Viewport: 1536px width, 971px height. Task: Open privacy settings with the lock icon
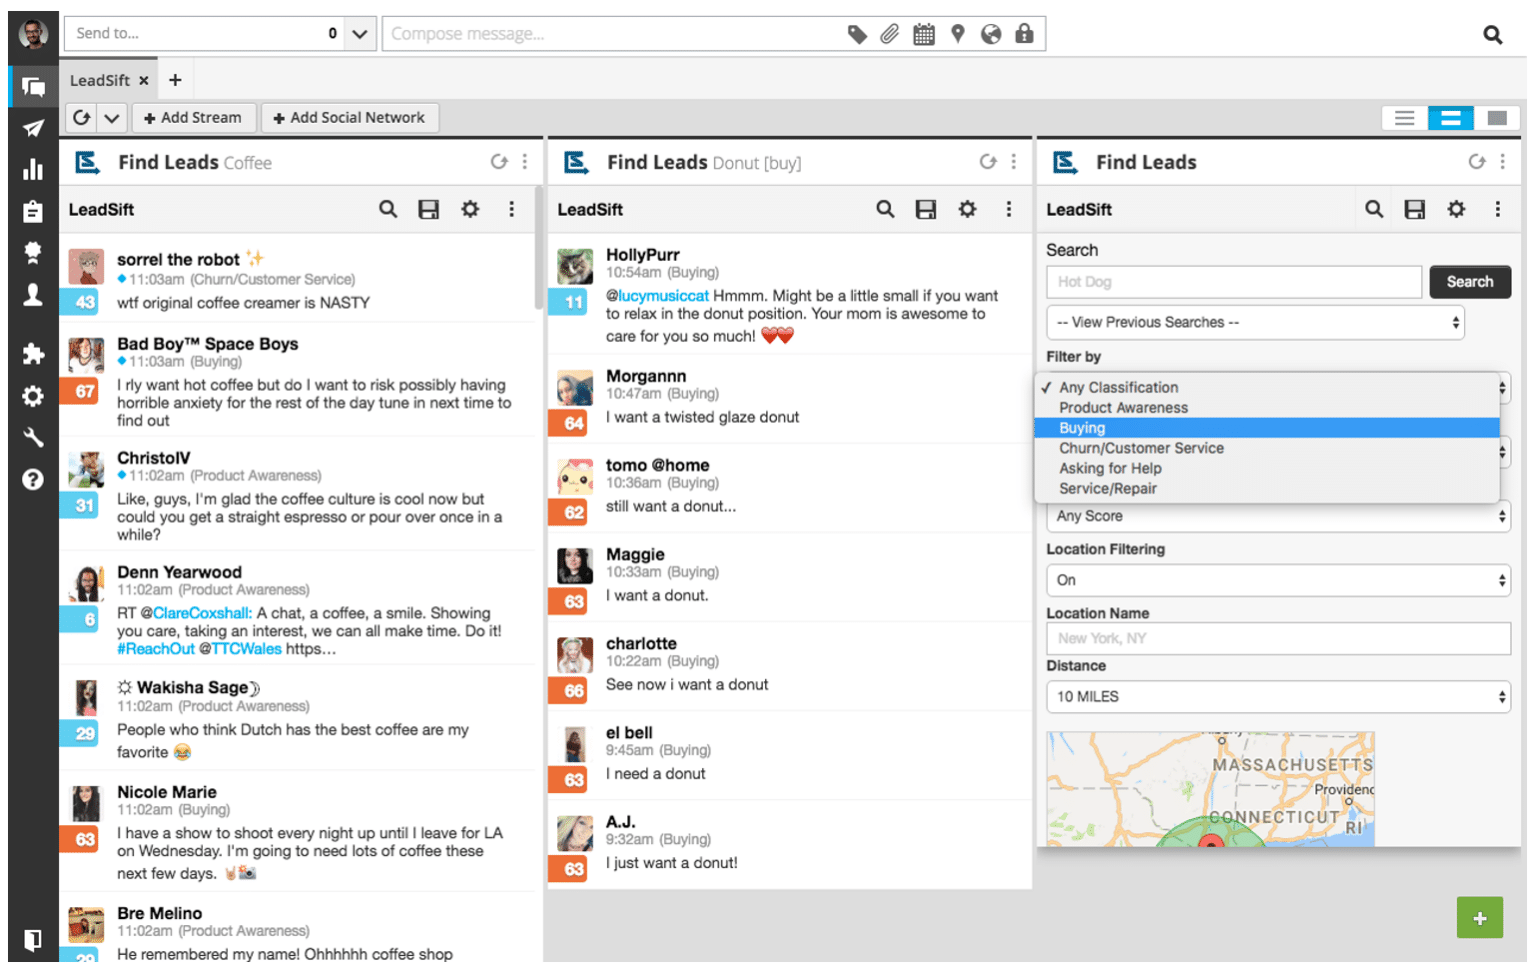coord(1024,33)
